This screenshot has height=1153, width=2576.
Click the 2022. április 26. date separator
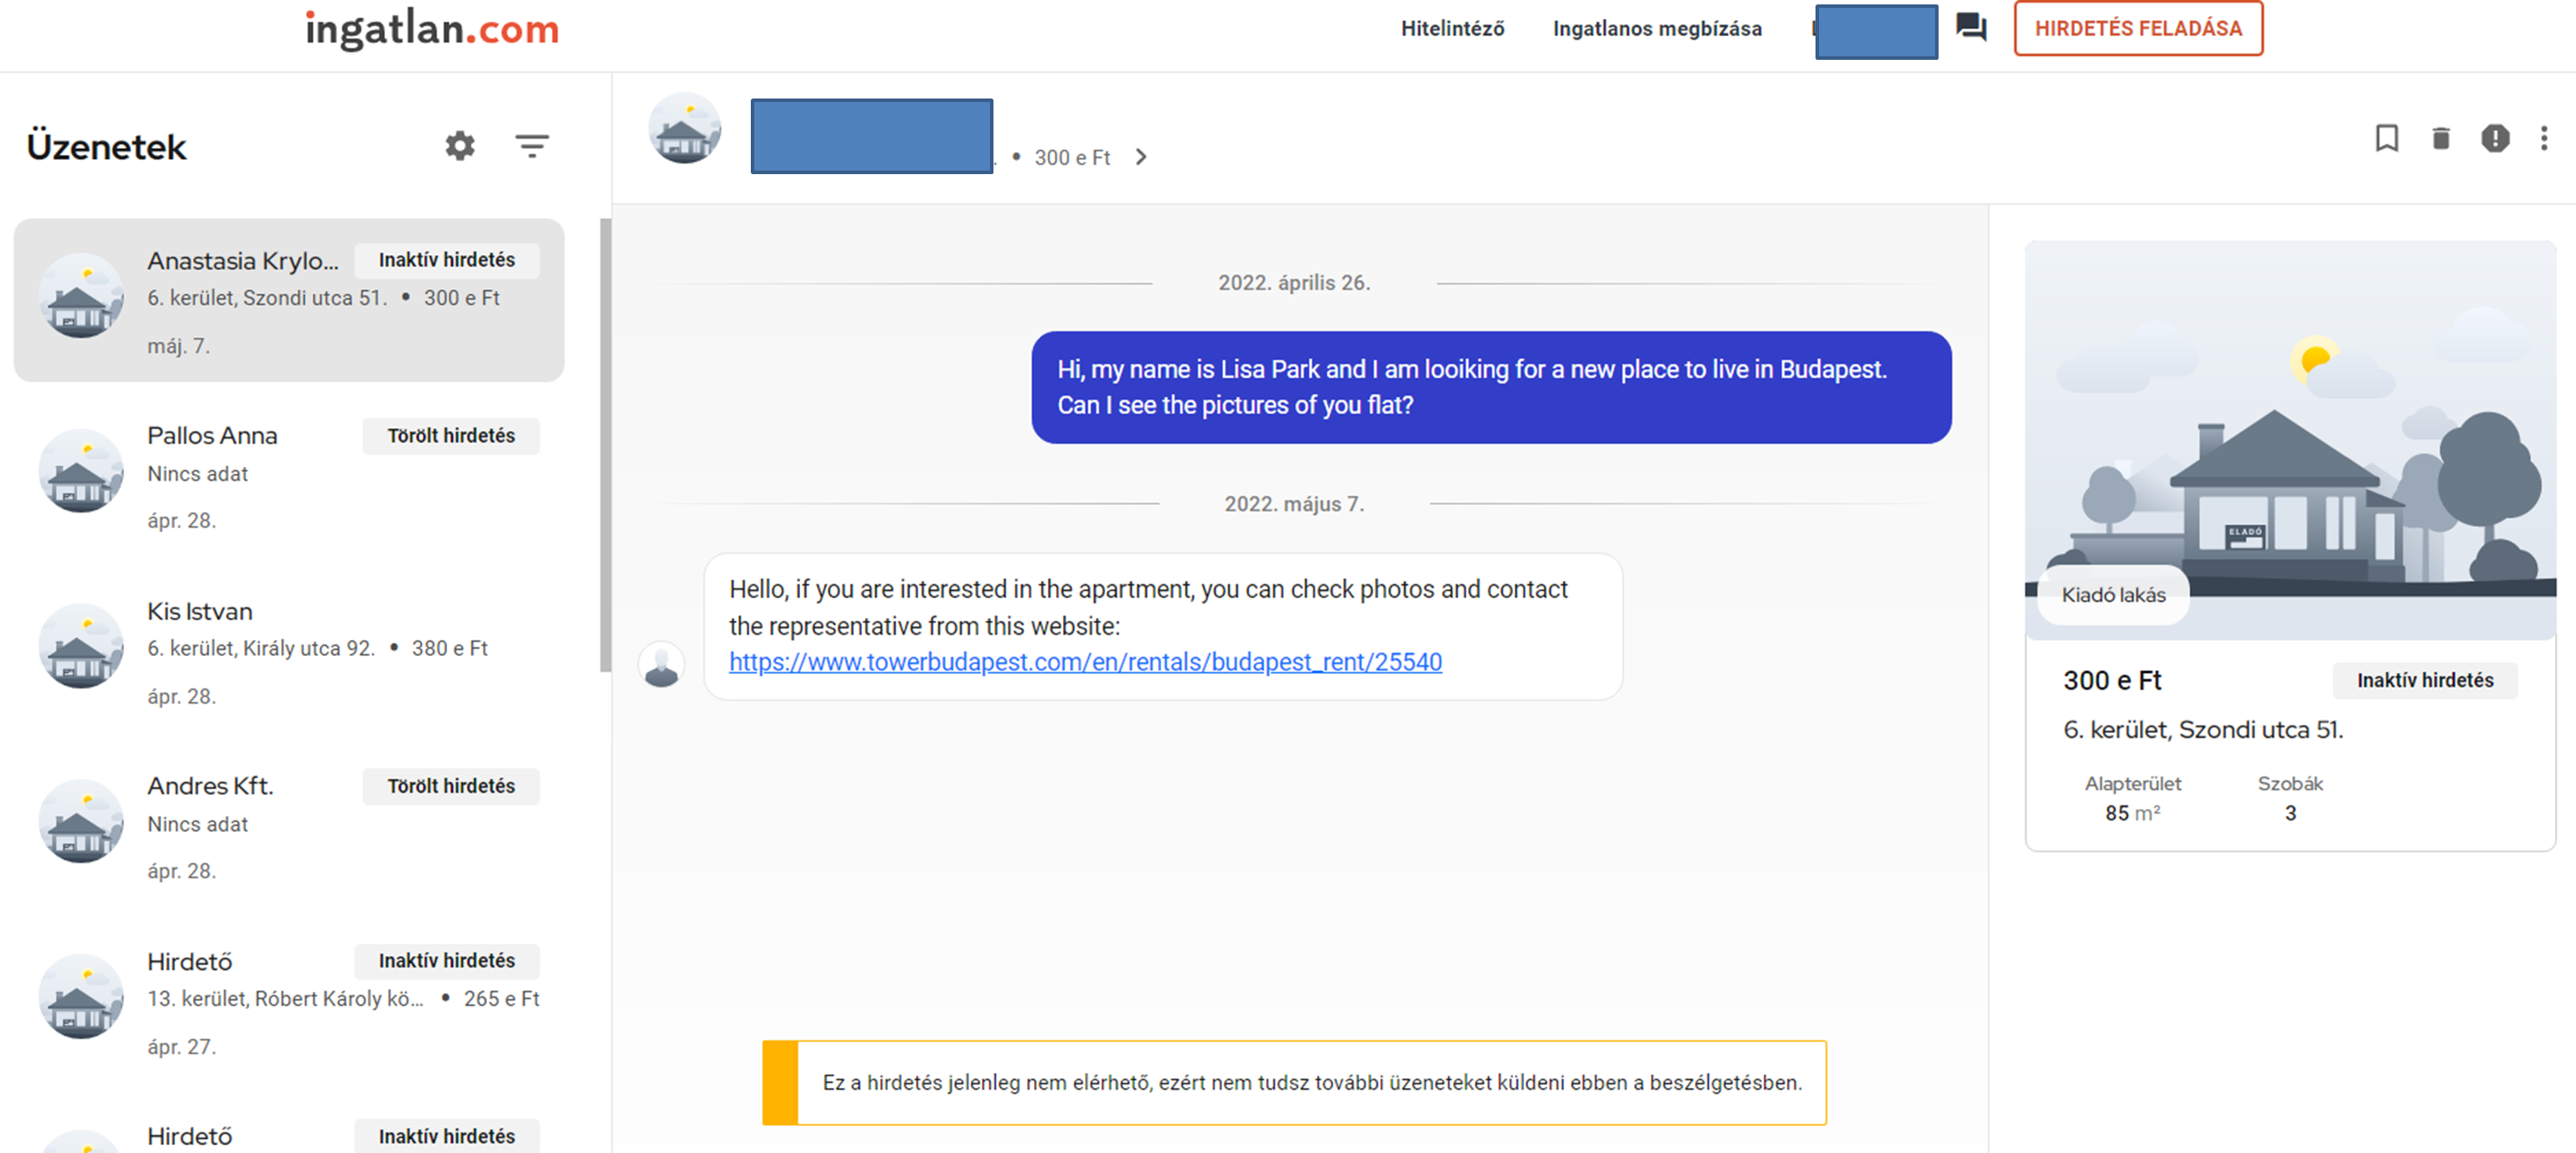tap(1294, 283)
